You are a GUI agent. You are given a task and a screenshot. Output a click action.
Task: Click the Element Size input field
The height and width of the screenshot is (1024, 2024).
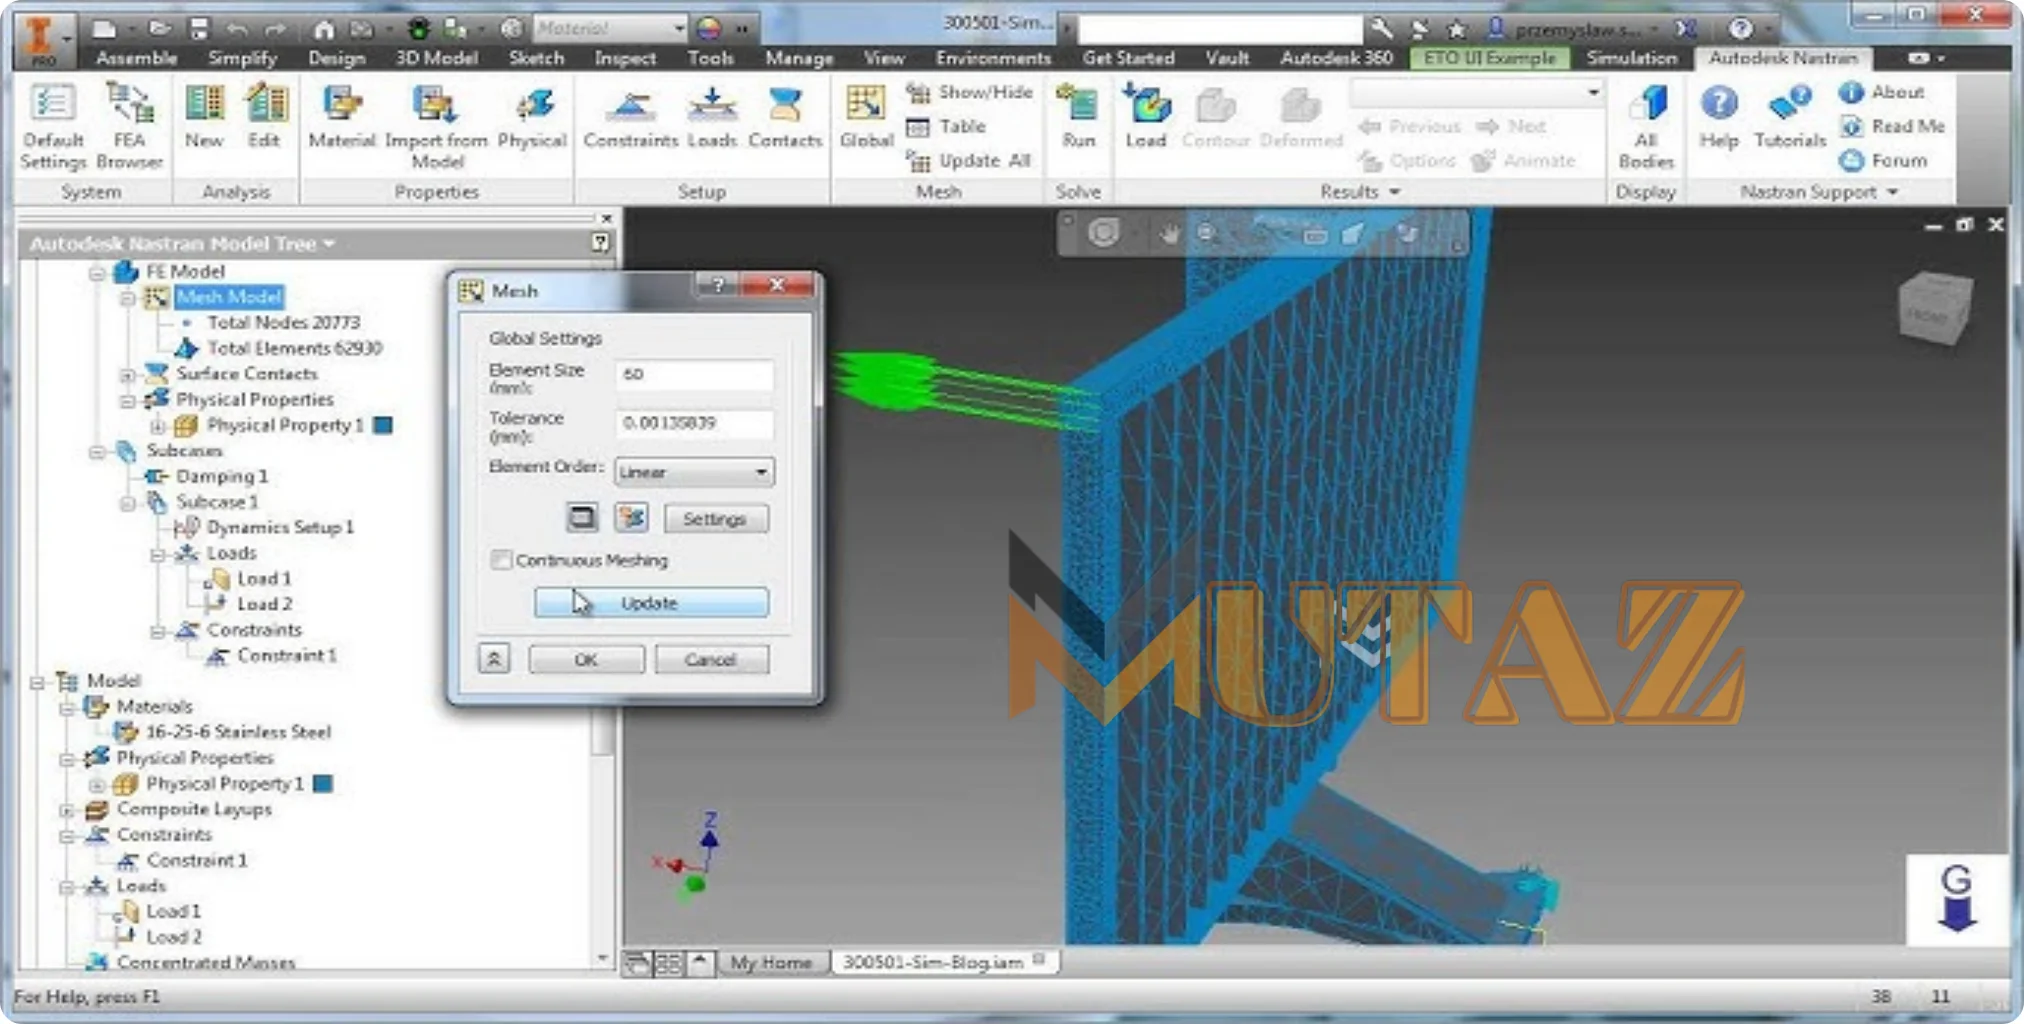[x=694, y=374]
